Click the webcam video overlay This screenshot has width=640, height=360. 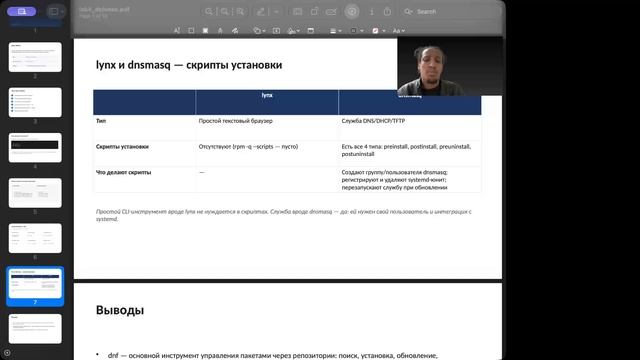click(450, 67)
